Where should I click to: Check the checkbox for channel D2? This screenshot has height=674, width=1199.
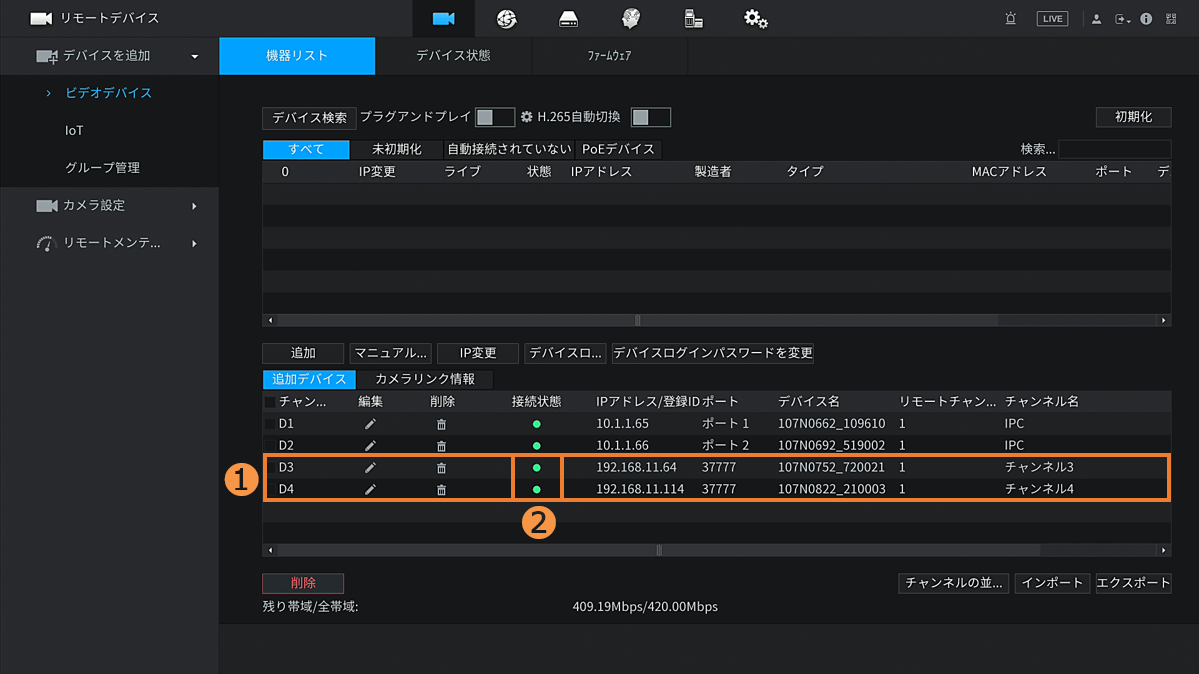270,446
